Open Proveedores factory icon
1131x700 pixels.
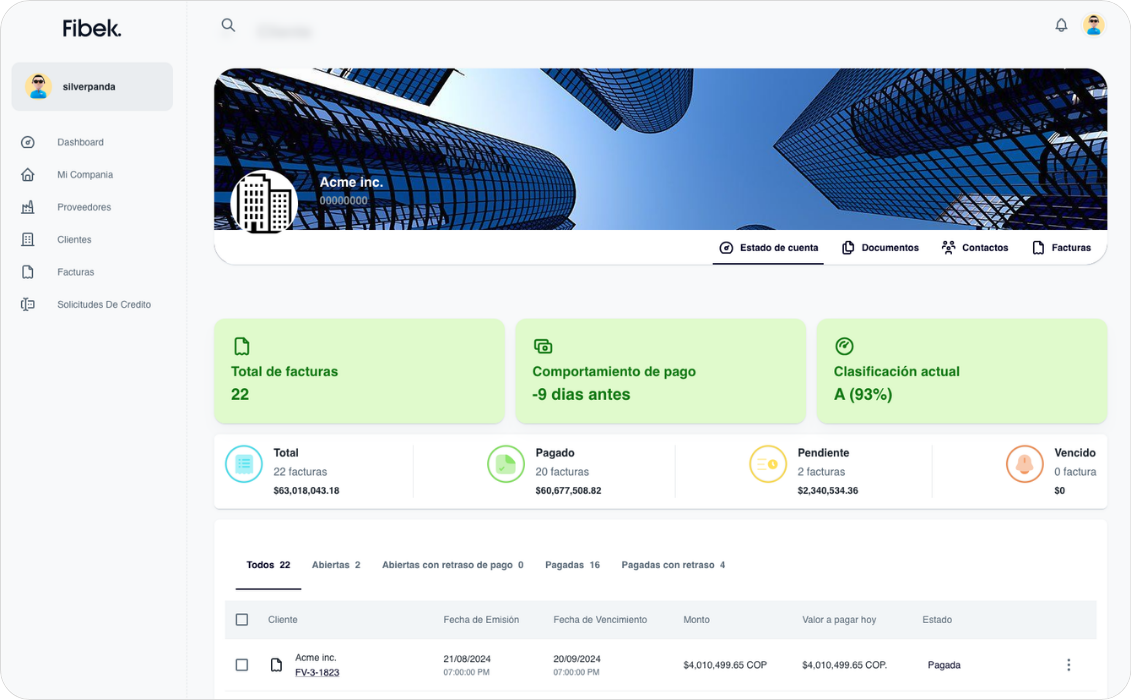(x=27, y=207)
